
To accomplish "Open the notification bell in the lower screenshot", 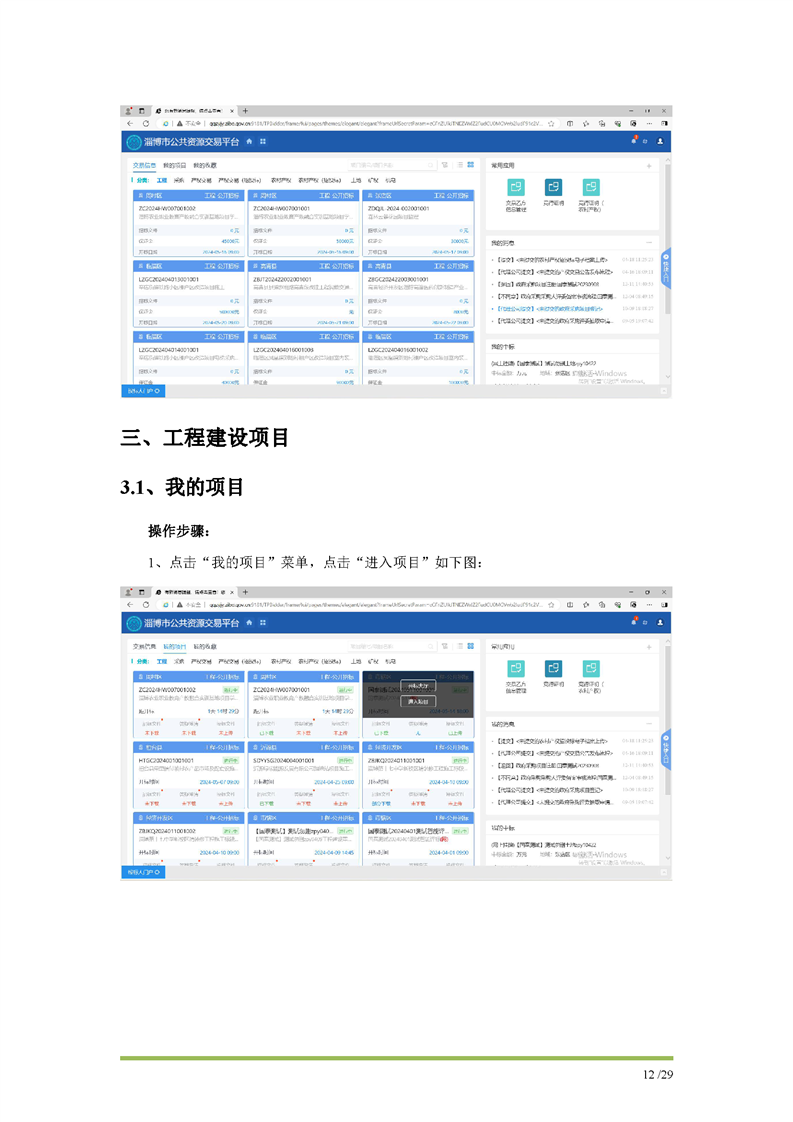I will click(633, 621).
